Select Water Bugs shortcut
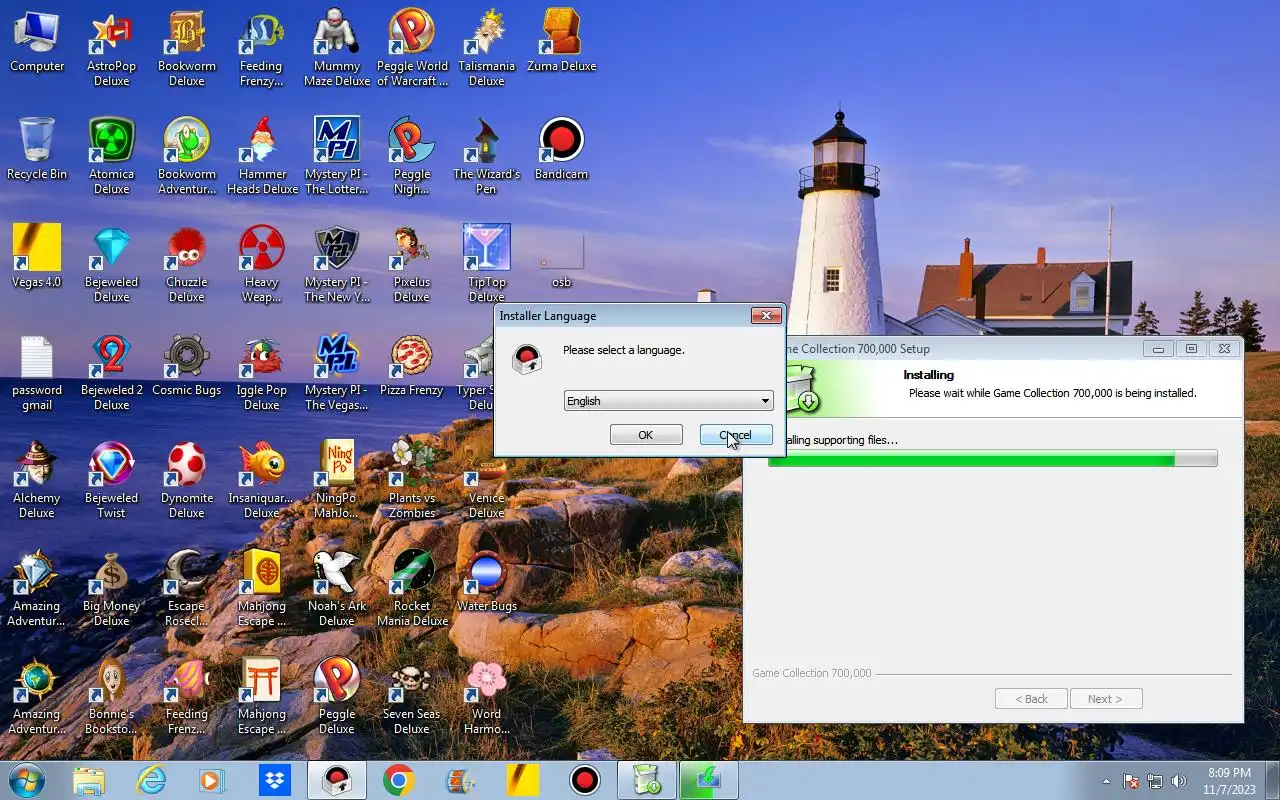The image size is (1280, 800). [486, 582]
